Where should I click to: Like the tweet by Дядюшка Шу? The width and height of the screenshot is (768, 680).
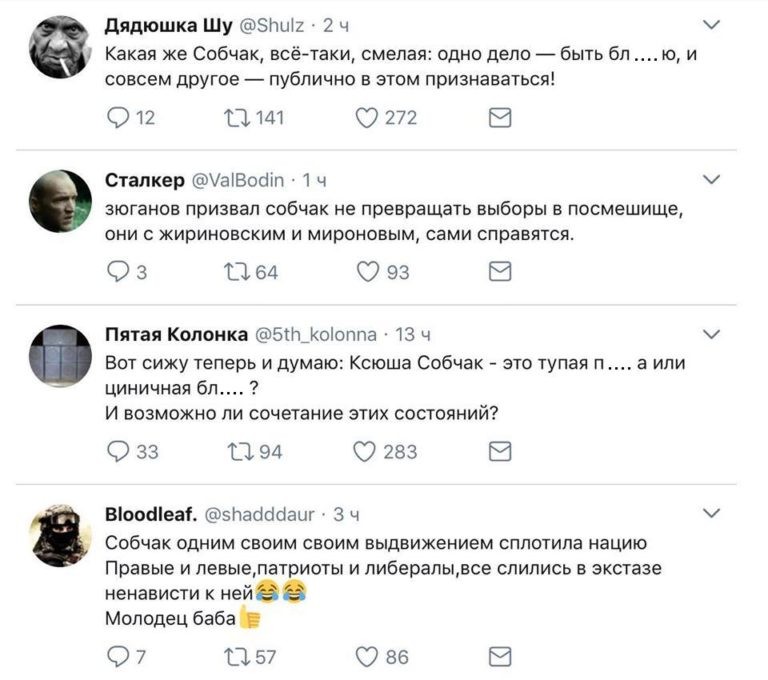pyautogui.click(x=369, y=119)
